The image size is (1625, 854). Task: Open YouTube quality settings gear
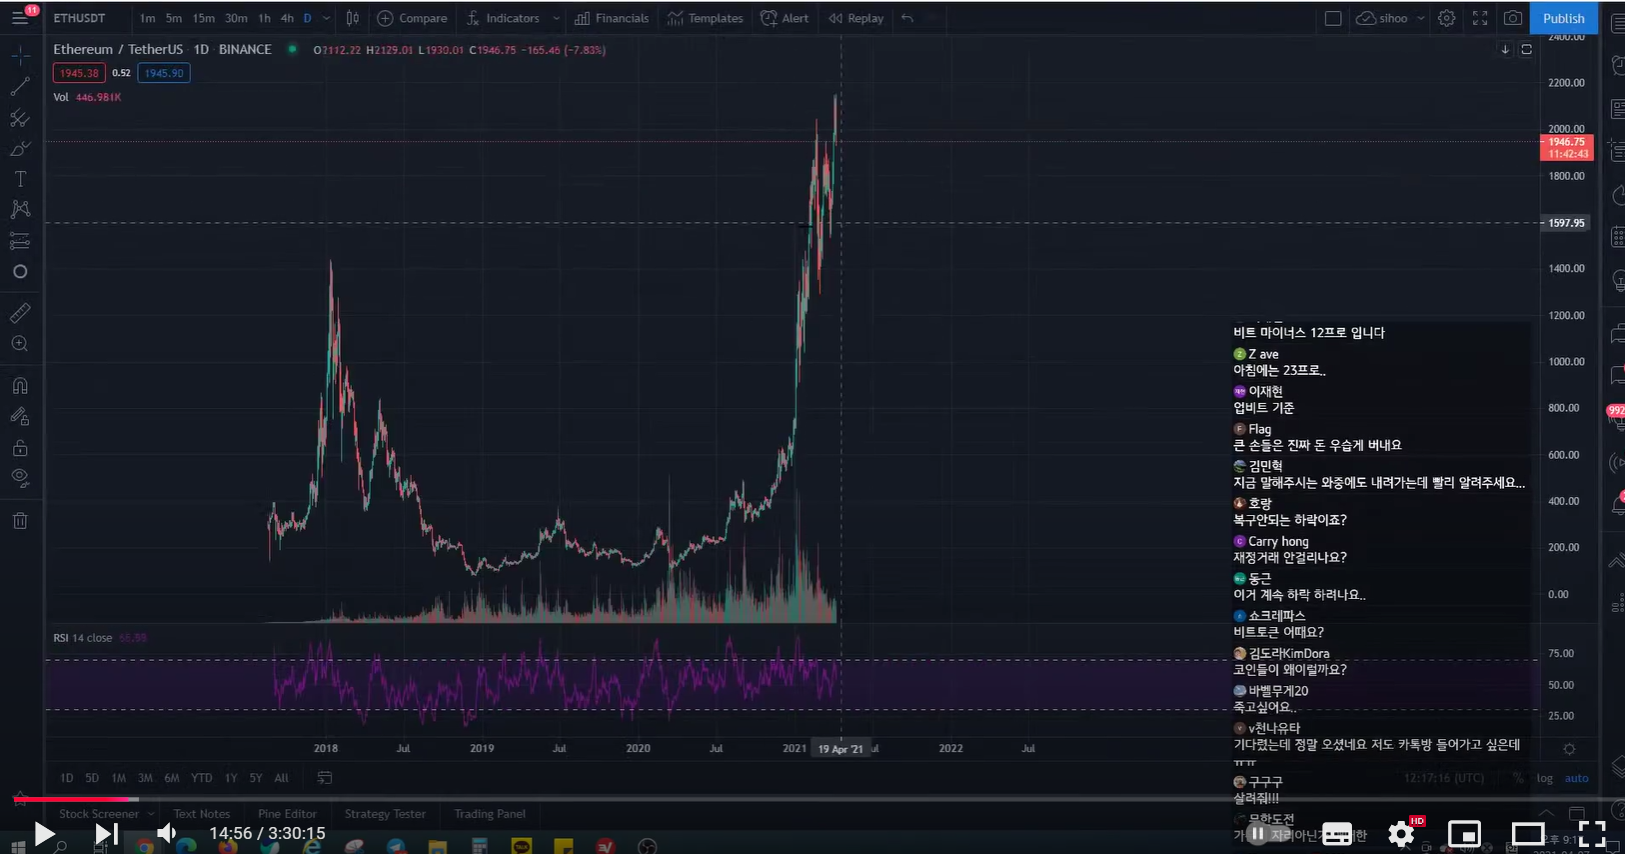click(x=1401, y=833)
